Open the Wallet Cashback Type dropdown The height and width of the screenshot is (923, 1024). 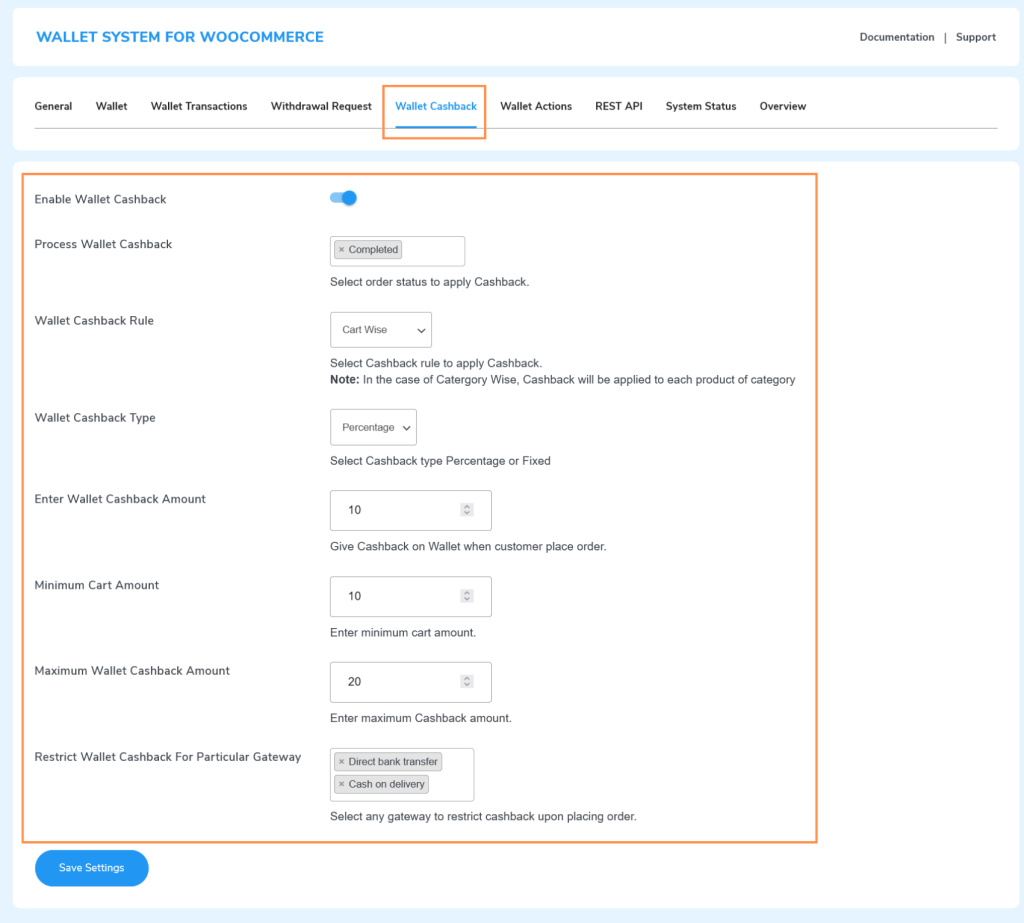(373, 427)
